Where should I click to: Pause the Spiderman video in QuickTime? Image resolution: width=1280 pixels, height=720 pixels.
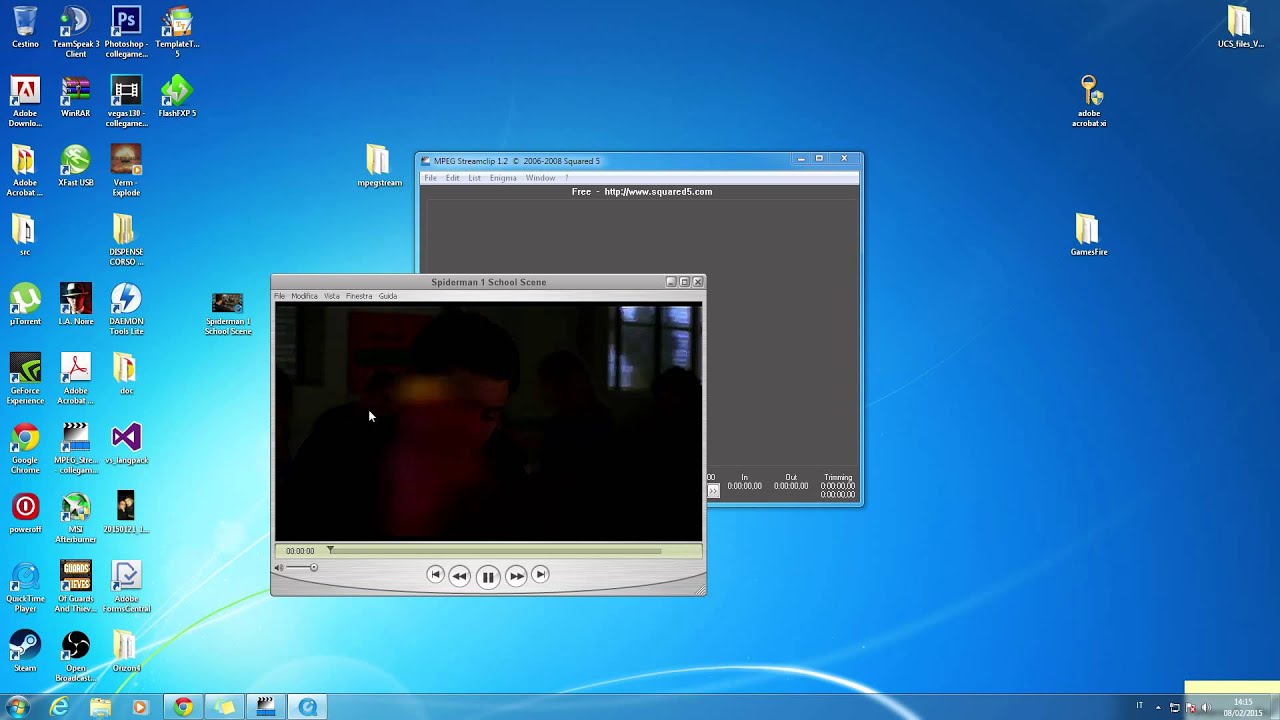click(x=487, y=576)
